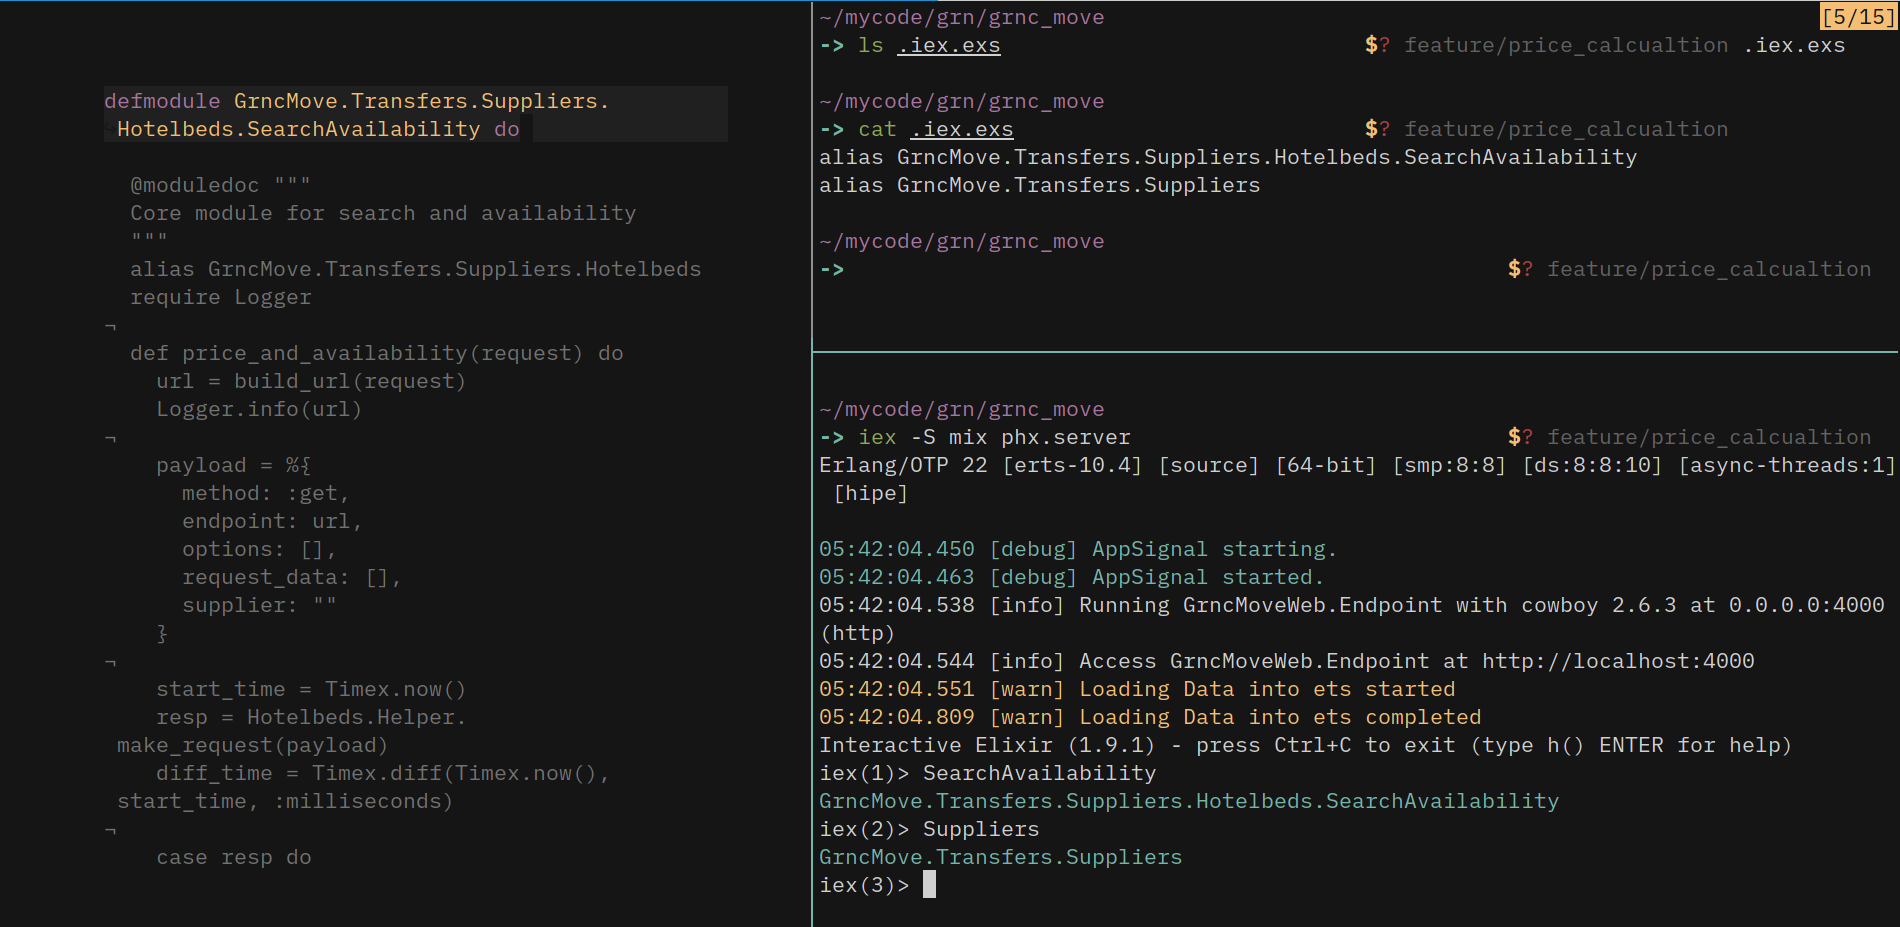This screenshot has height=927, width=1900.
Task: Click the ¬ marker below require Logger
Action: click(x=110, y=326)
